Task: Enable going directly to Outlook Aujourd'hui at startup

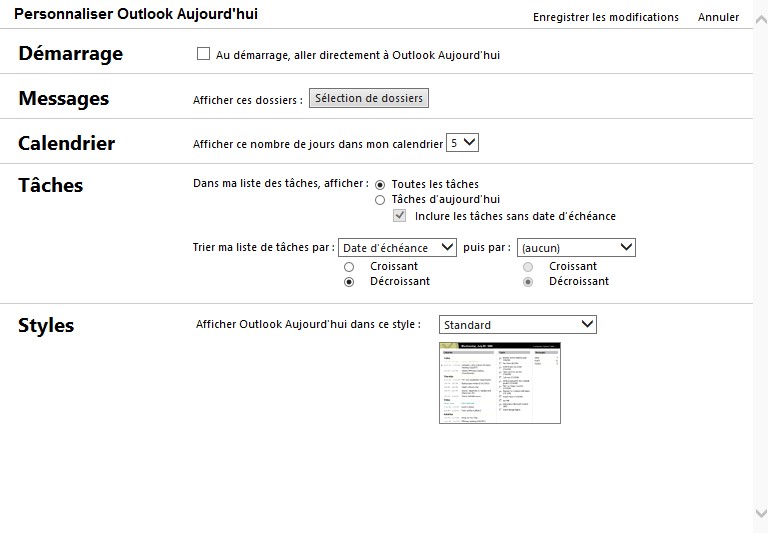Action: point(203,53)
